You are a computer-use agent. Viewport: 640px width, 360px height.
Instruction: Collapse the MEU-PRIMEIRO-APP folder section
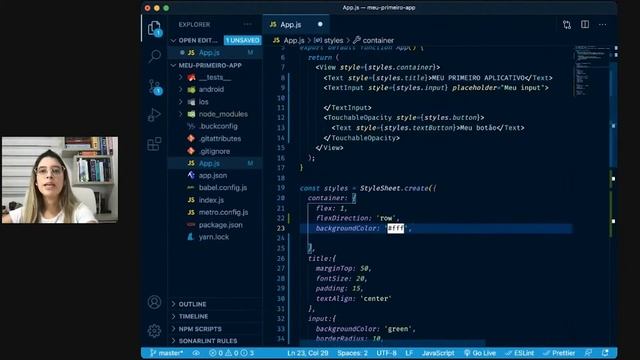[x=173, y=65]
